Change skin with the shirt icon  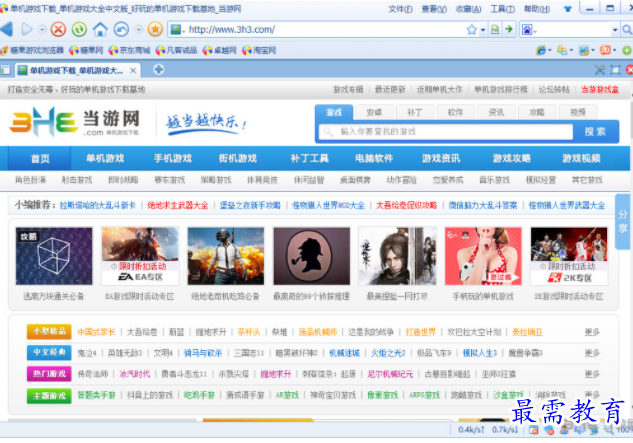(x=567, y=9)
